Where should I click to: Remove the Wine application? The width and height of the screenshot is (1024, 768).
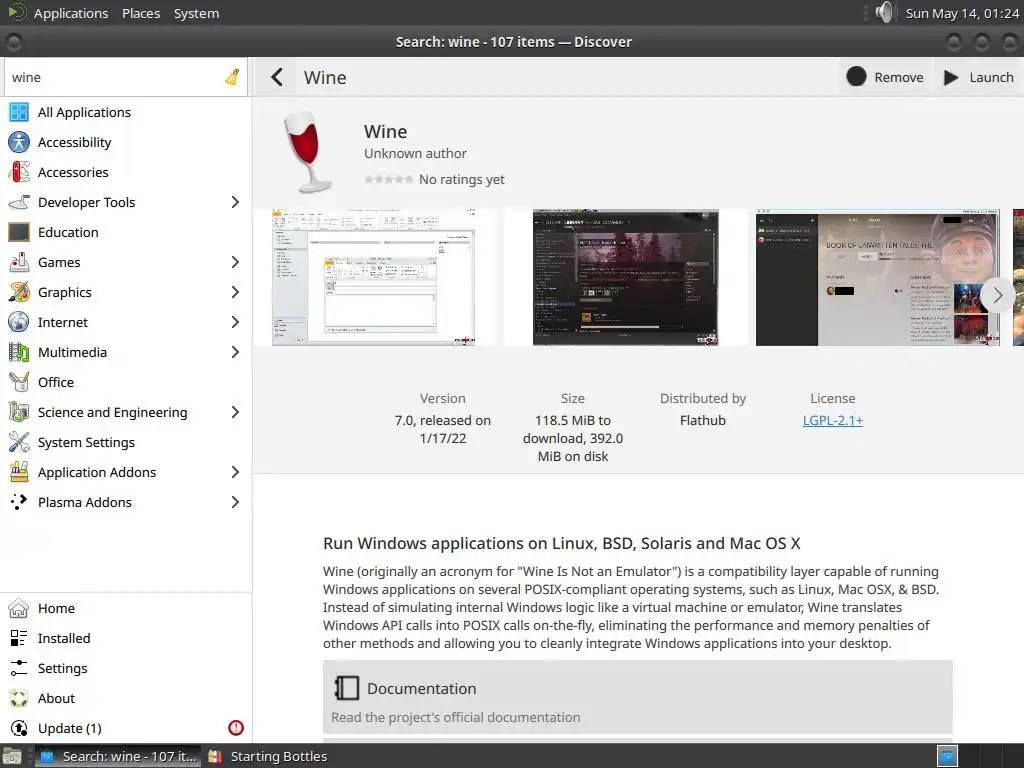pyautogui.click(x=886, y=77)
